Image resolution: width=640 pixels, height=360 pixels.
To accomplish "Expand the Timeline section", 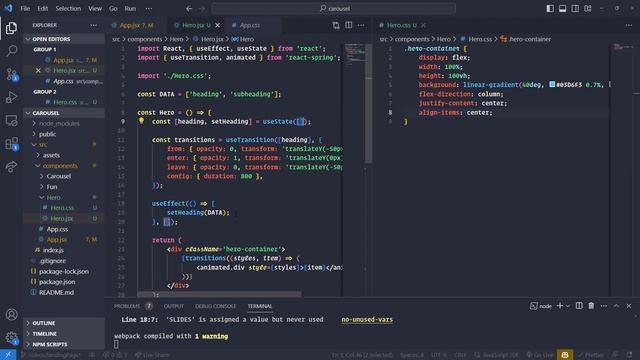I will tap(64, 333).
